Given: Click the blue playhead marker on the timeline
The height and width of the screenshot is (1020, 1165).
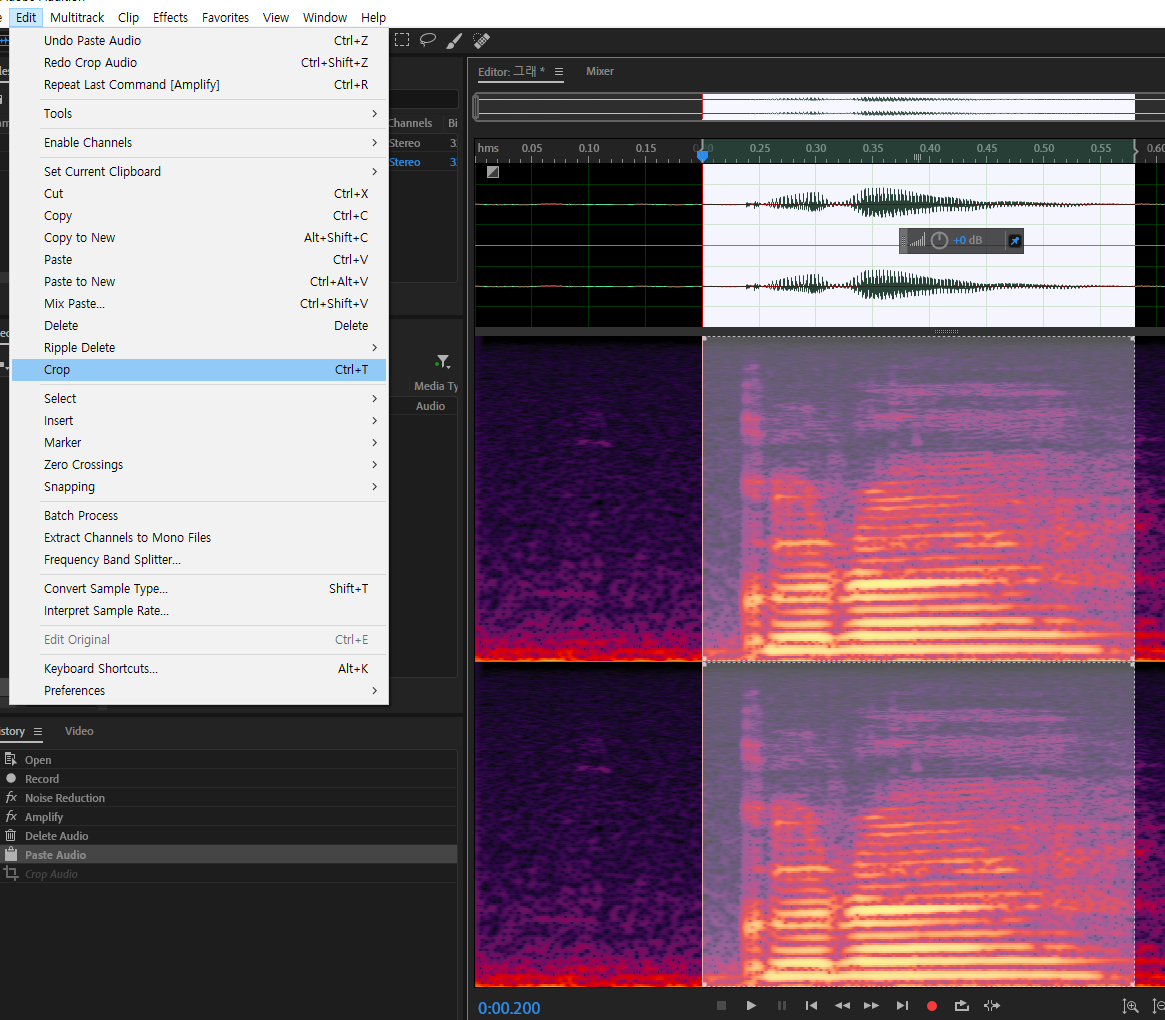Looking at the screenshot, I should [x=702, y=155].
